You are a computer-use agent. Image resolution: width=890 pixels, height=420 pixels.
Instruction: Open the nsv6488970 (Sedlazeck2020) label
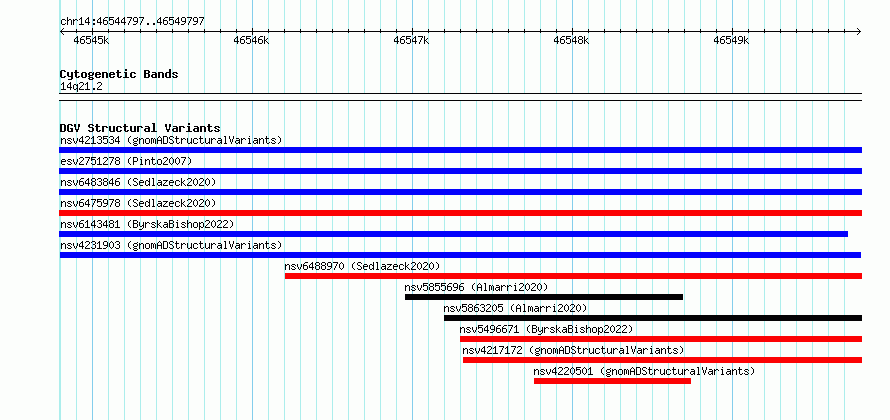click(x=363, y=266)
